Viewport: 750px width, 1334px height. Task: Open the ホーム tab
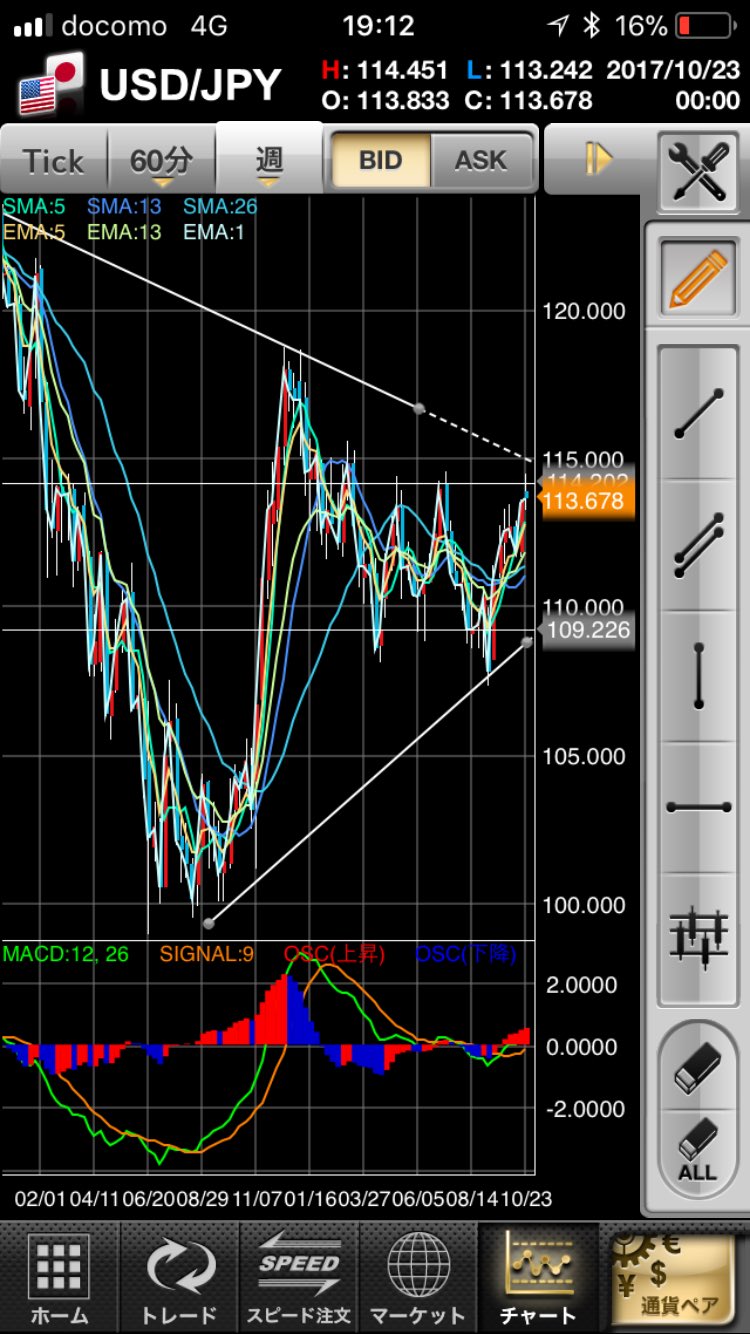(x=58, y=1277)
